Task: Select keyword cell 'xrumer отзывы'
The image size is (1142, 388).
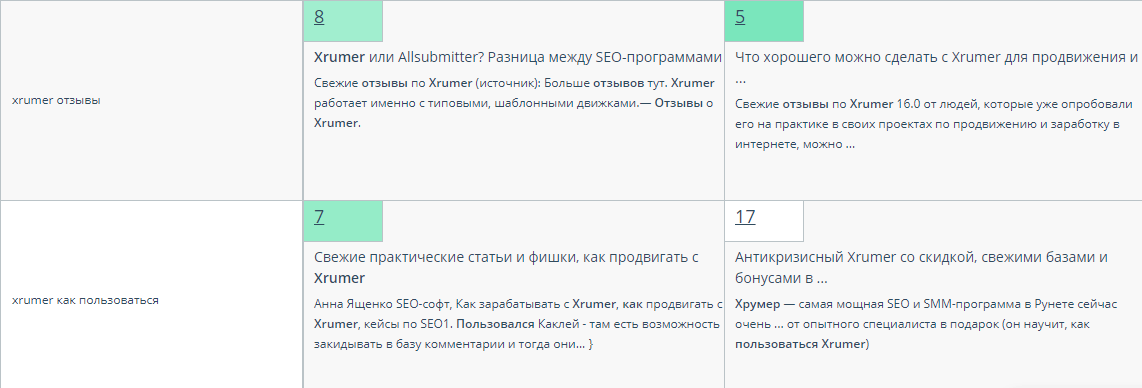Action: pos(151,100)
